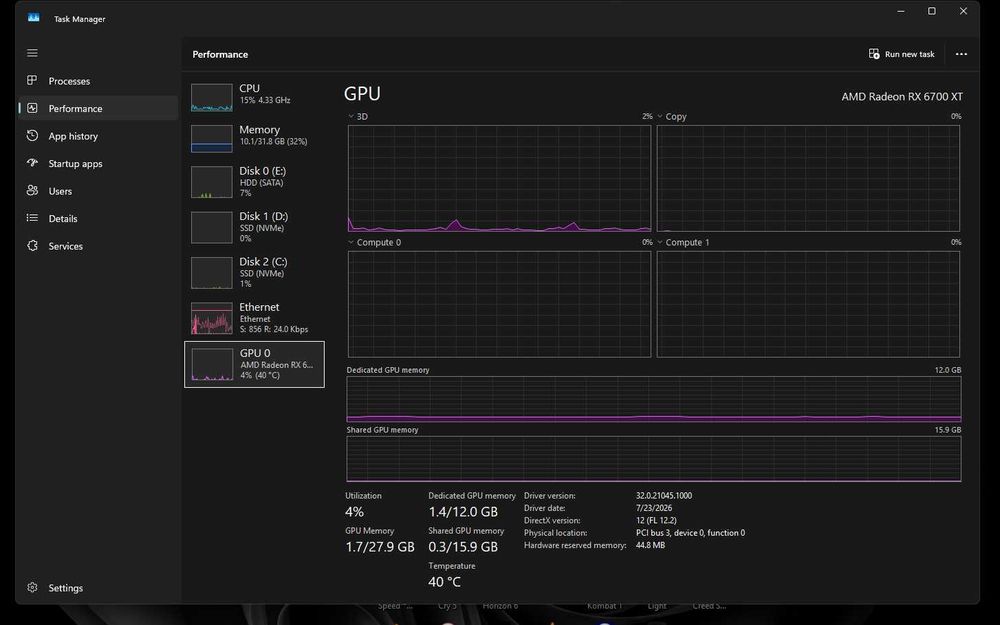Click the 0.3/15.9 GB shared memory value

(x=463, y=547)
